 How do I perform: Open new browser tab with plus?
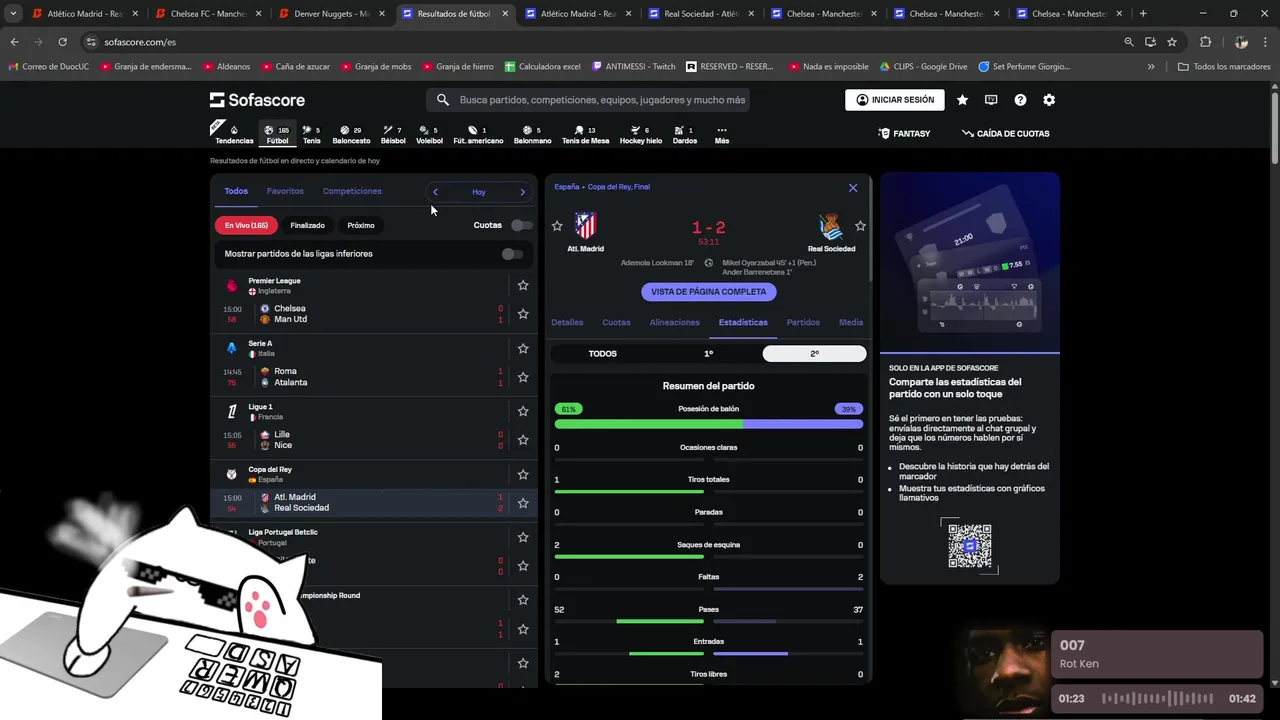tap(1143, 14)
